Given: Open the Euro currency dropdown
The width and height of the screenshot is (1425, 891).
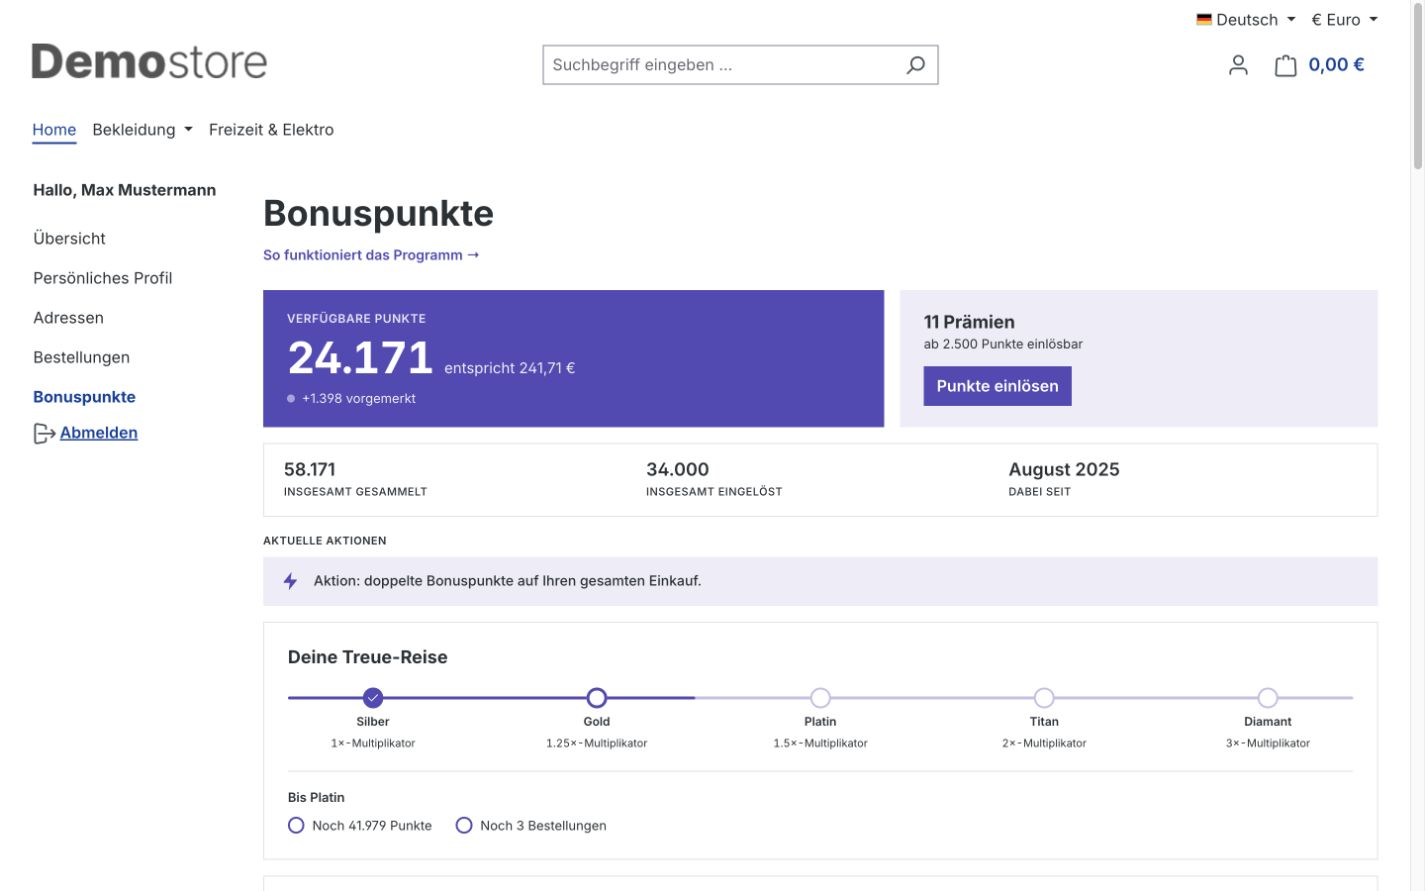Looking at the screenshot, I should click(x=1344, y=19).
